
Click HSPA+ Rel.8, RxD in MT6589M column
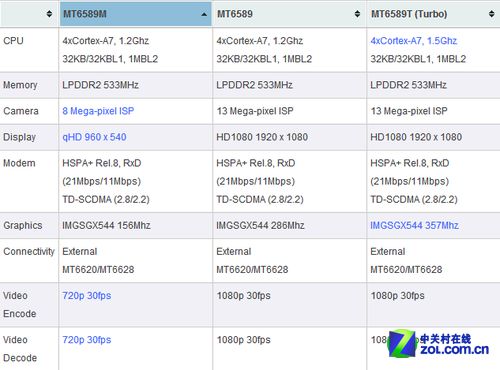pos(102,163)
